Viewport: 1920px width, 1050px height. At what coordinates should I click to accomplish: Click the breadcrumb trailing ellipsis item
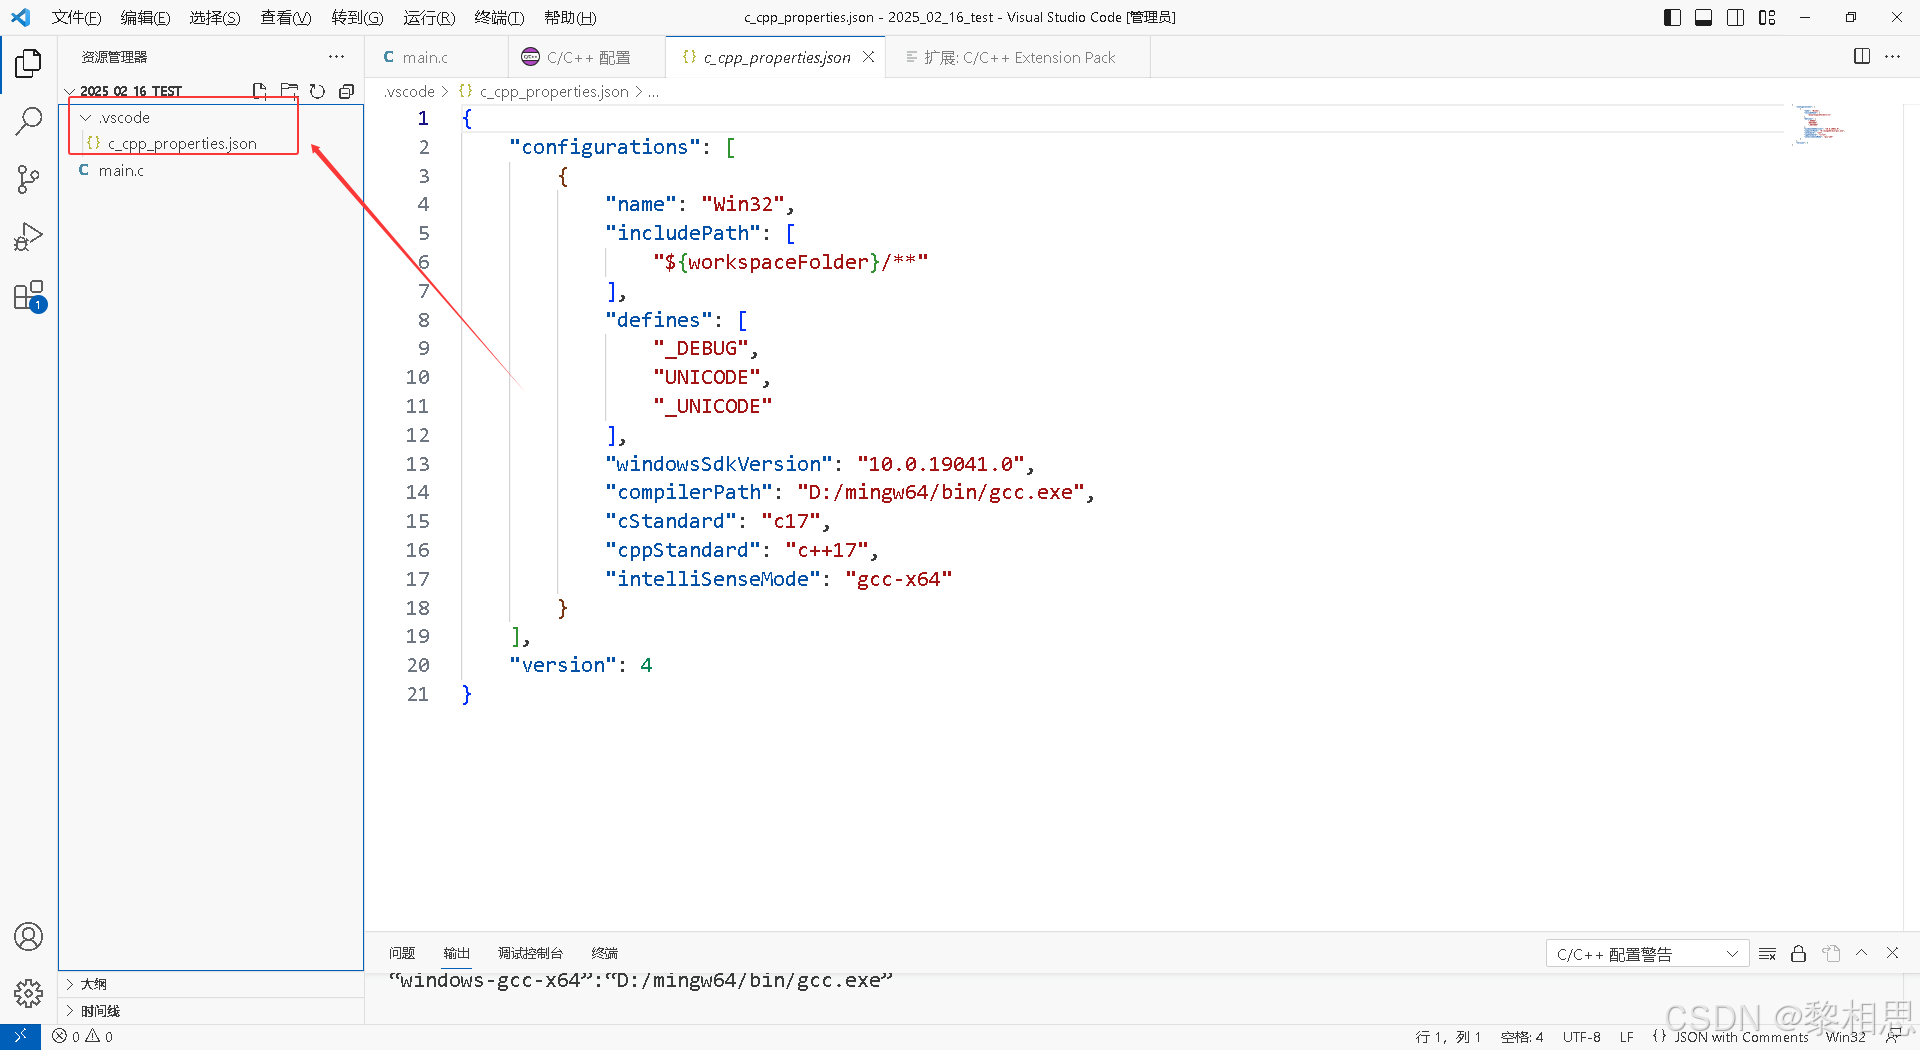tap(653, 92)
